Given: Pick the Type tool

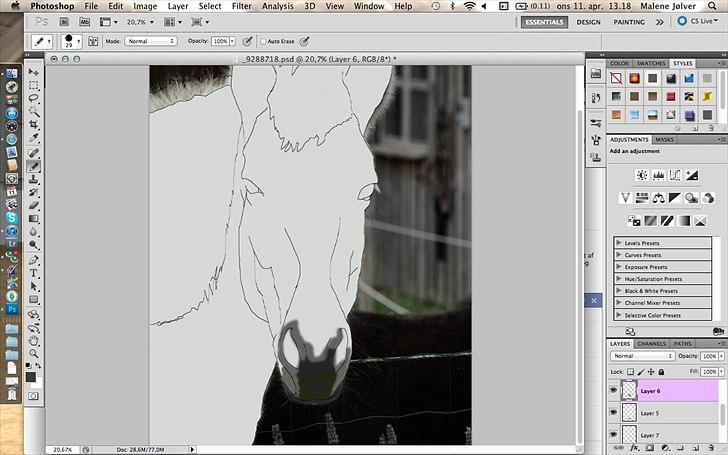Looking at the screenshot, I should coord(34,272).
